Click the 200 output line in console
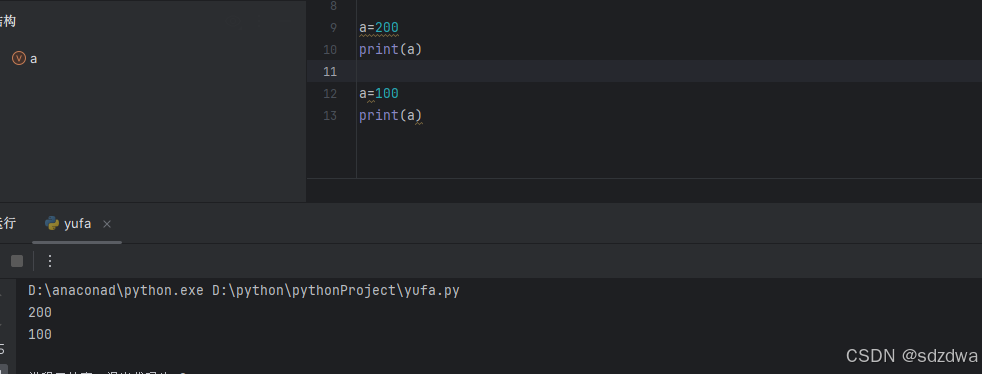 (40, 313)
